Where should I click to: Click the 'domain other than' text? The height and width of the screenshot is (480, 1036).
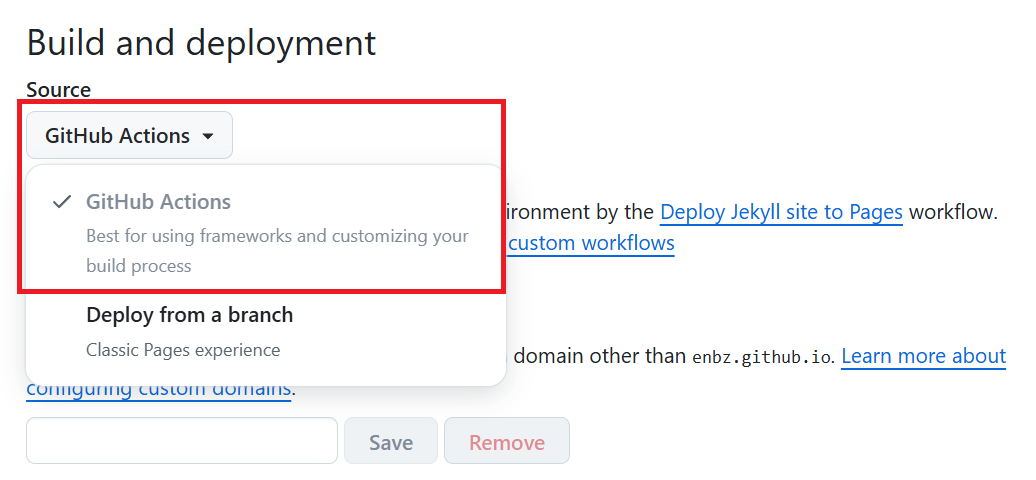pyautogui.click(x=600, y=356)
